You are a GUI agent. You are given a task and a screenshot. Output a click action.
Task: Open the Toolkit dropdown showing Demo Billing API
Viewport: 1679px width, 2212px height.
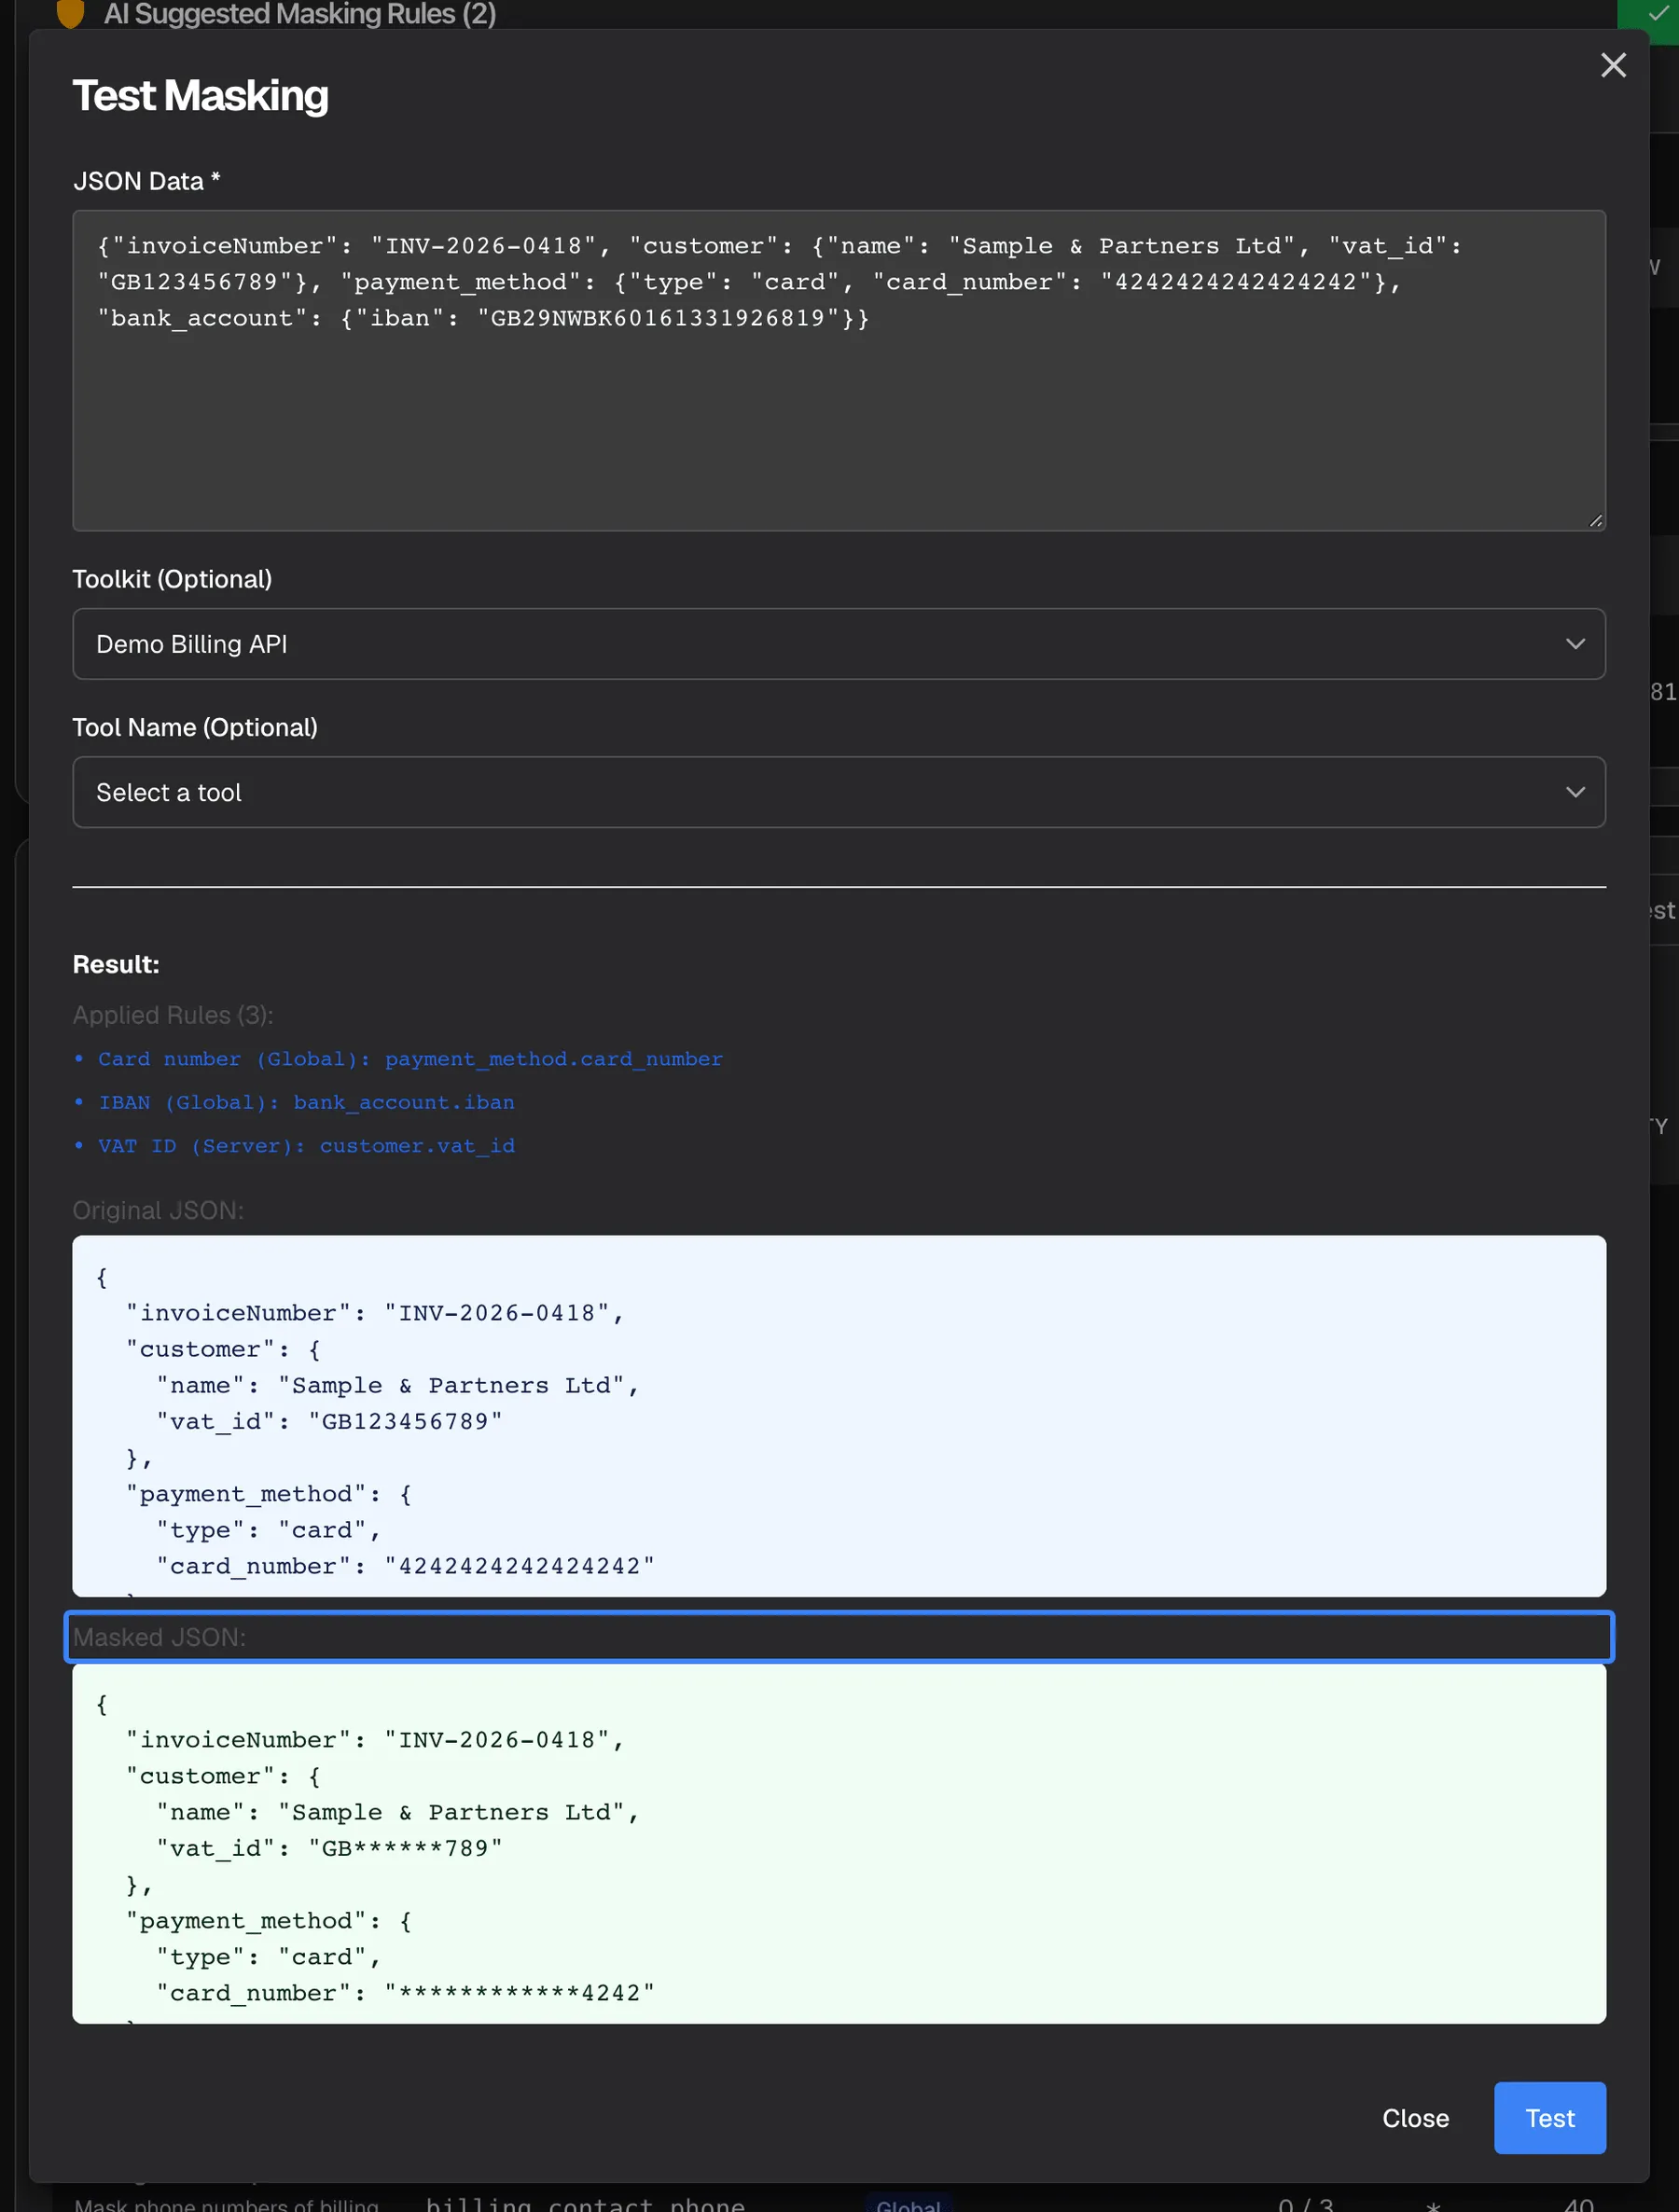(839, 644)
